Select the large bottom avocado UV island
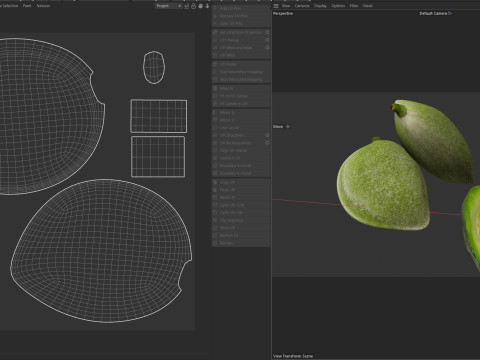Screen dimensions: 480x360 (101, 251)
